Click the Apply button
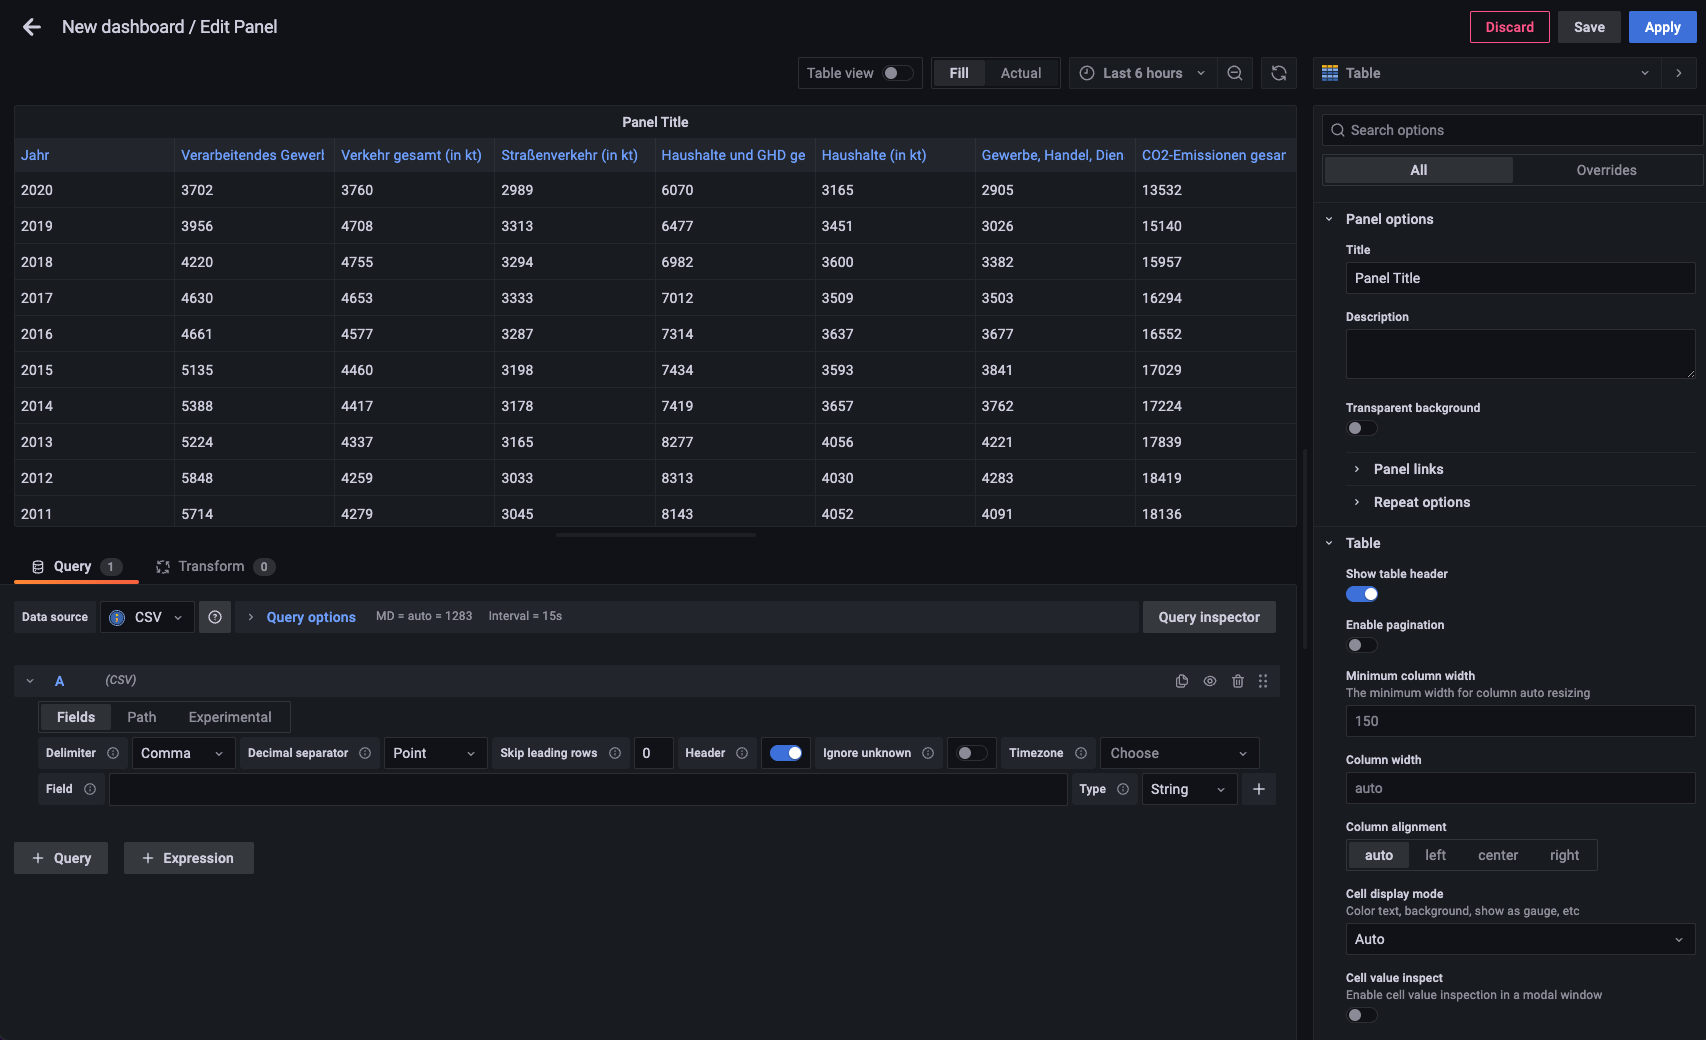The image size is (1706, 1040). click(1662, 27)
